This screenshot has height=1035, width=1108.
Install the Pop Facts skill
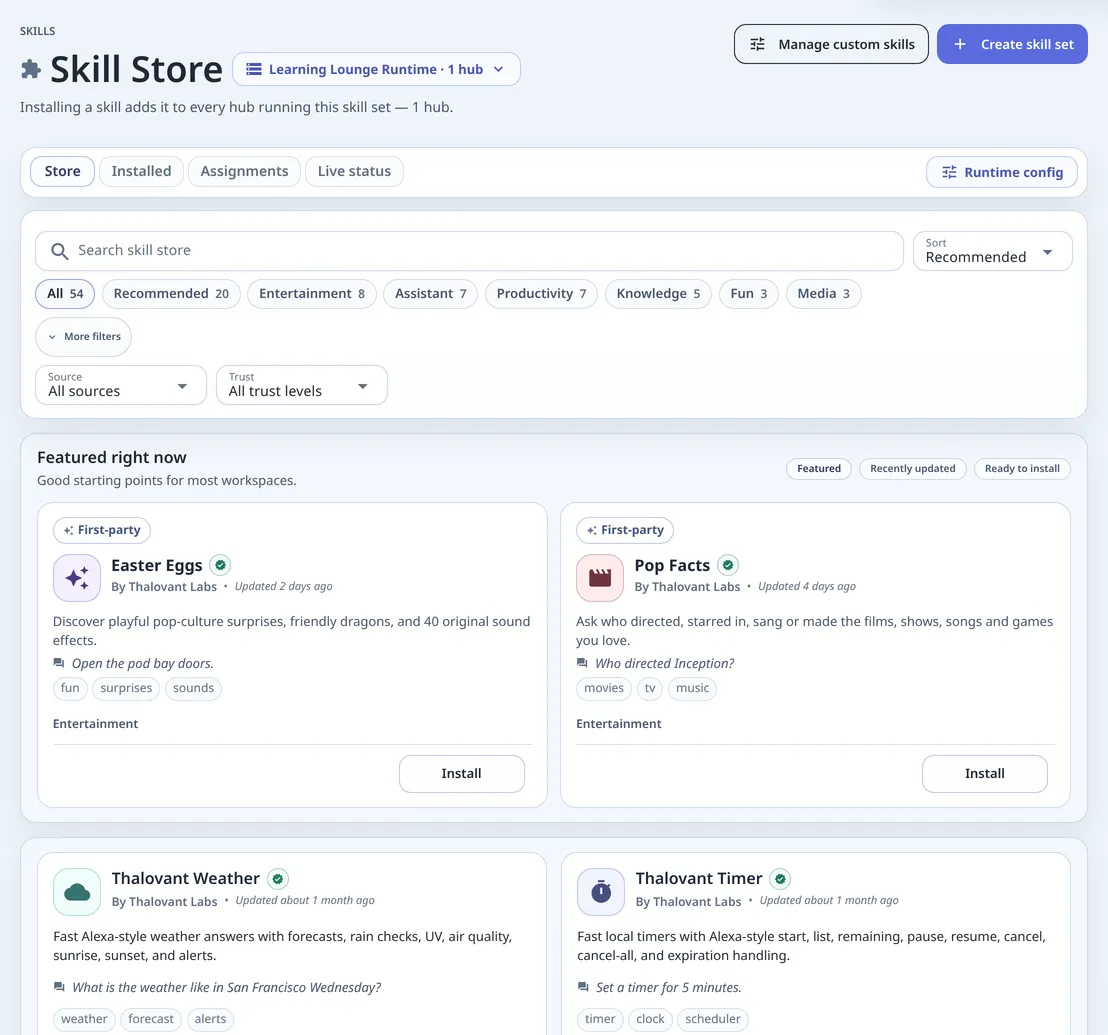pos(984,774)
